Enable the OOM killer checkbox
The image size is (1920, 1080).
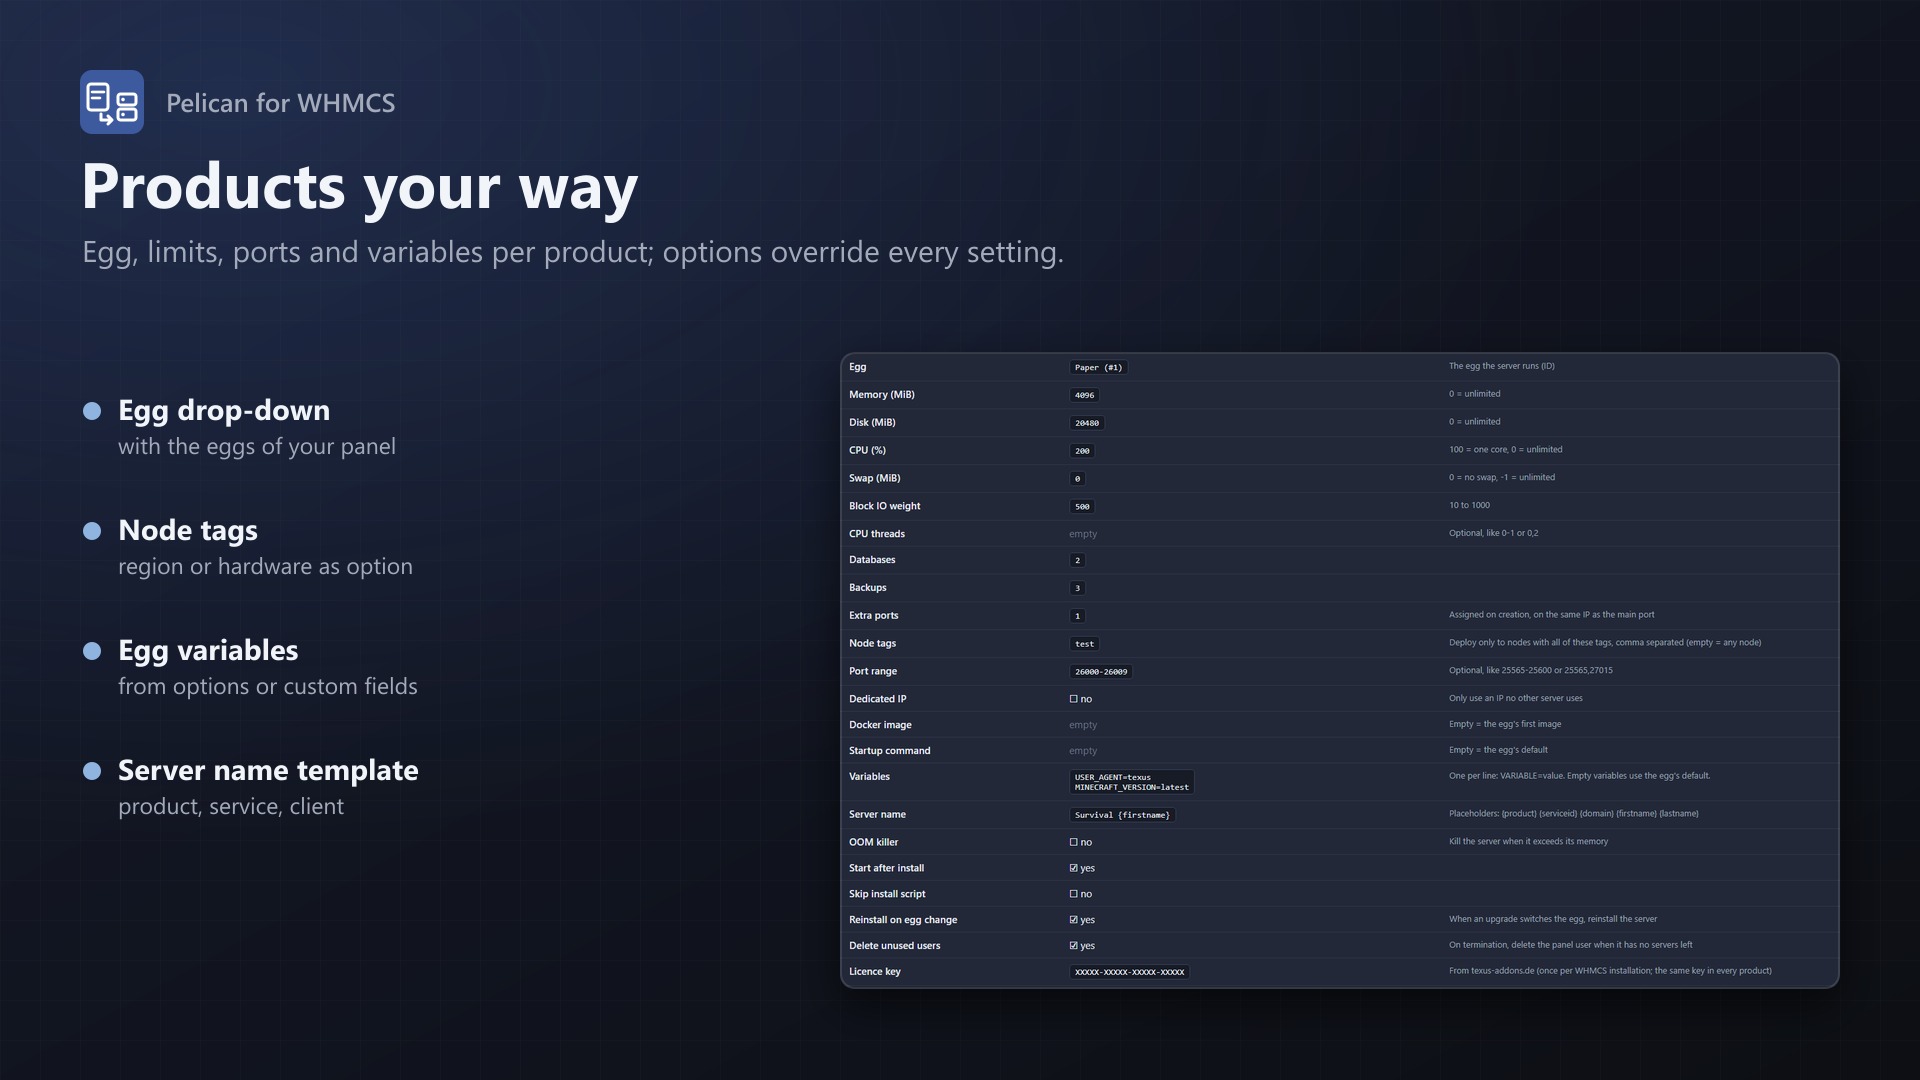click(1074, 842)
